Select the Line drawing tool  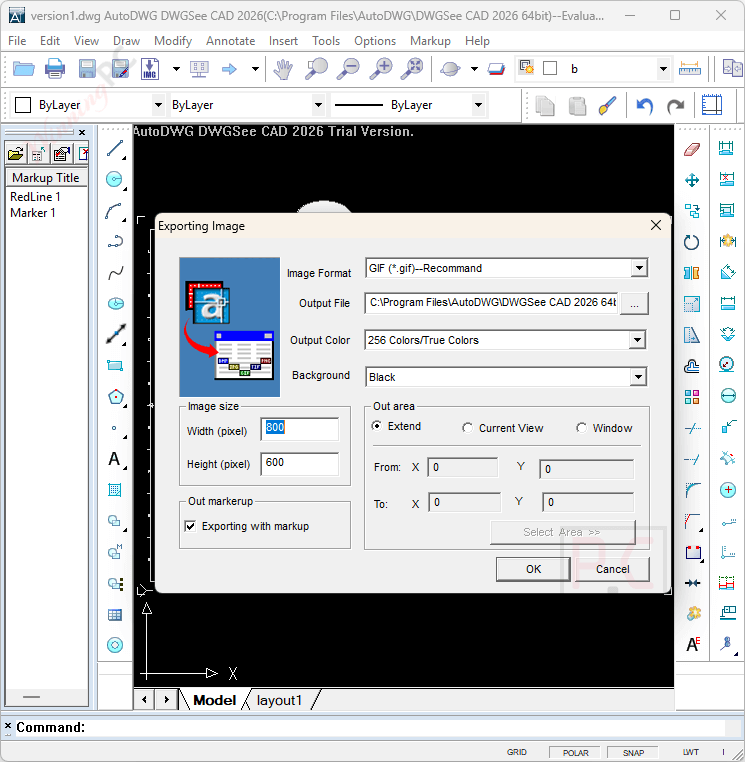tap(115, 149)
